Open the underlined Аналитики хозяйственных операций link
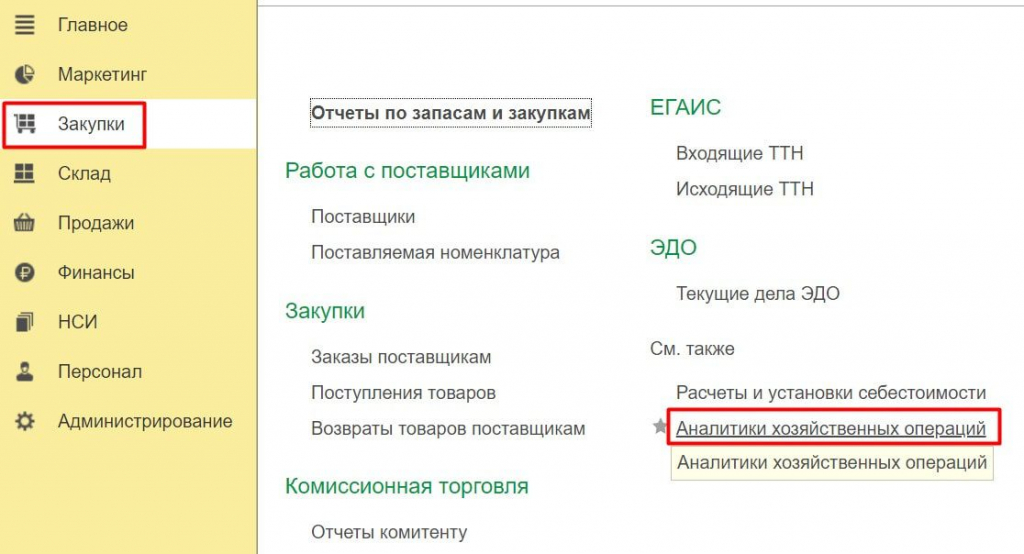The height and width of the screenshot is (554, 1024). click(x=831, y=429)
